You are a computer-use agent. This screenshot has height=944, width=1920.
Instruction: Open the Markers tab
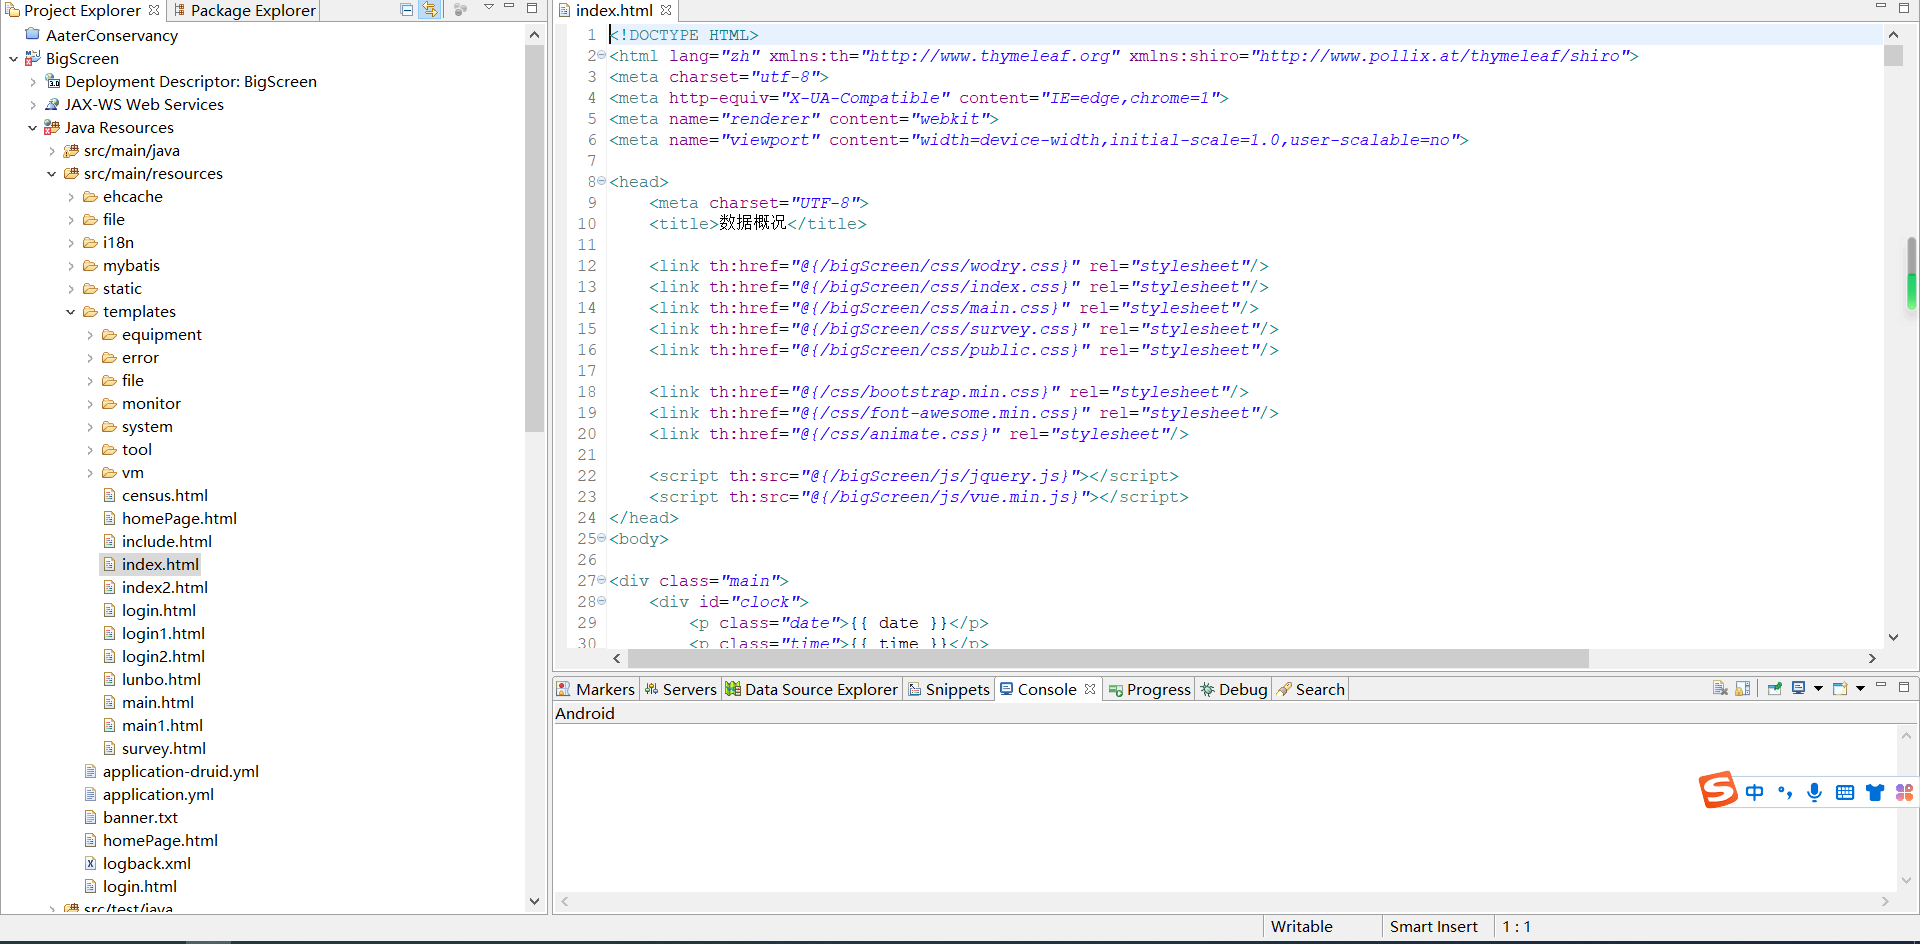point(596,689)
